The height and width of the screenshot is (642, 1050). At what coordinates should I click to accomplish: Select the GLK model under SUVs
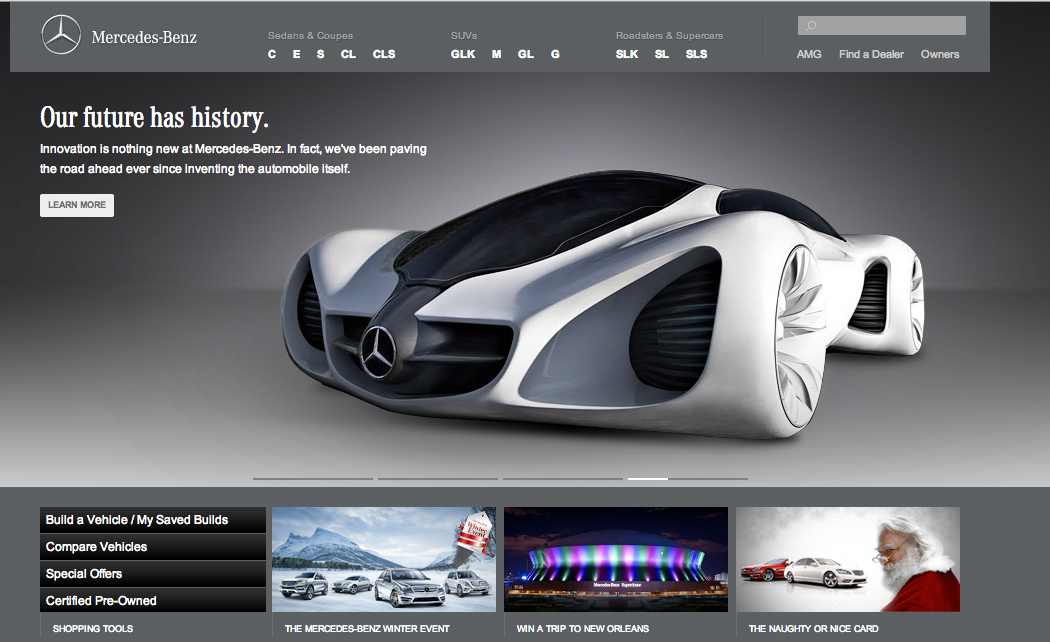463,54
